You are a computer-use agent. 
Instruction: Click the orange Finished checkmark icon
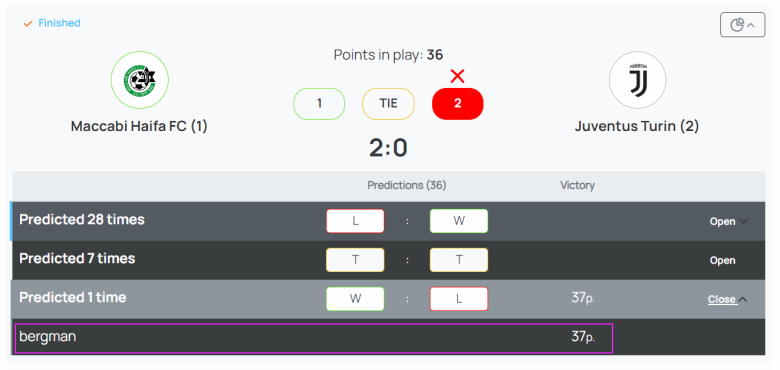[28, 23]
